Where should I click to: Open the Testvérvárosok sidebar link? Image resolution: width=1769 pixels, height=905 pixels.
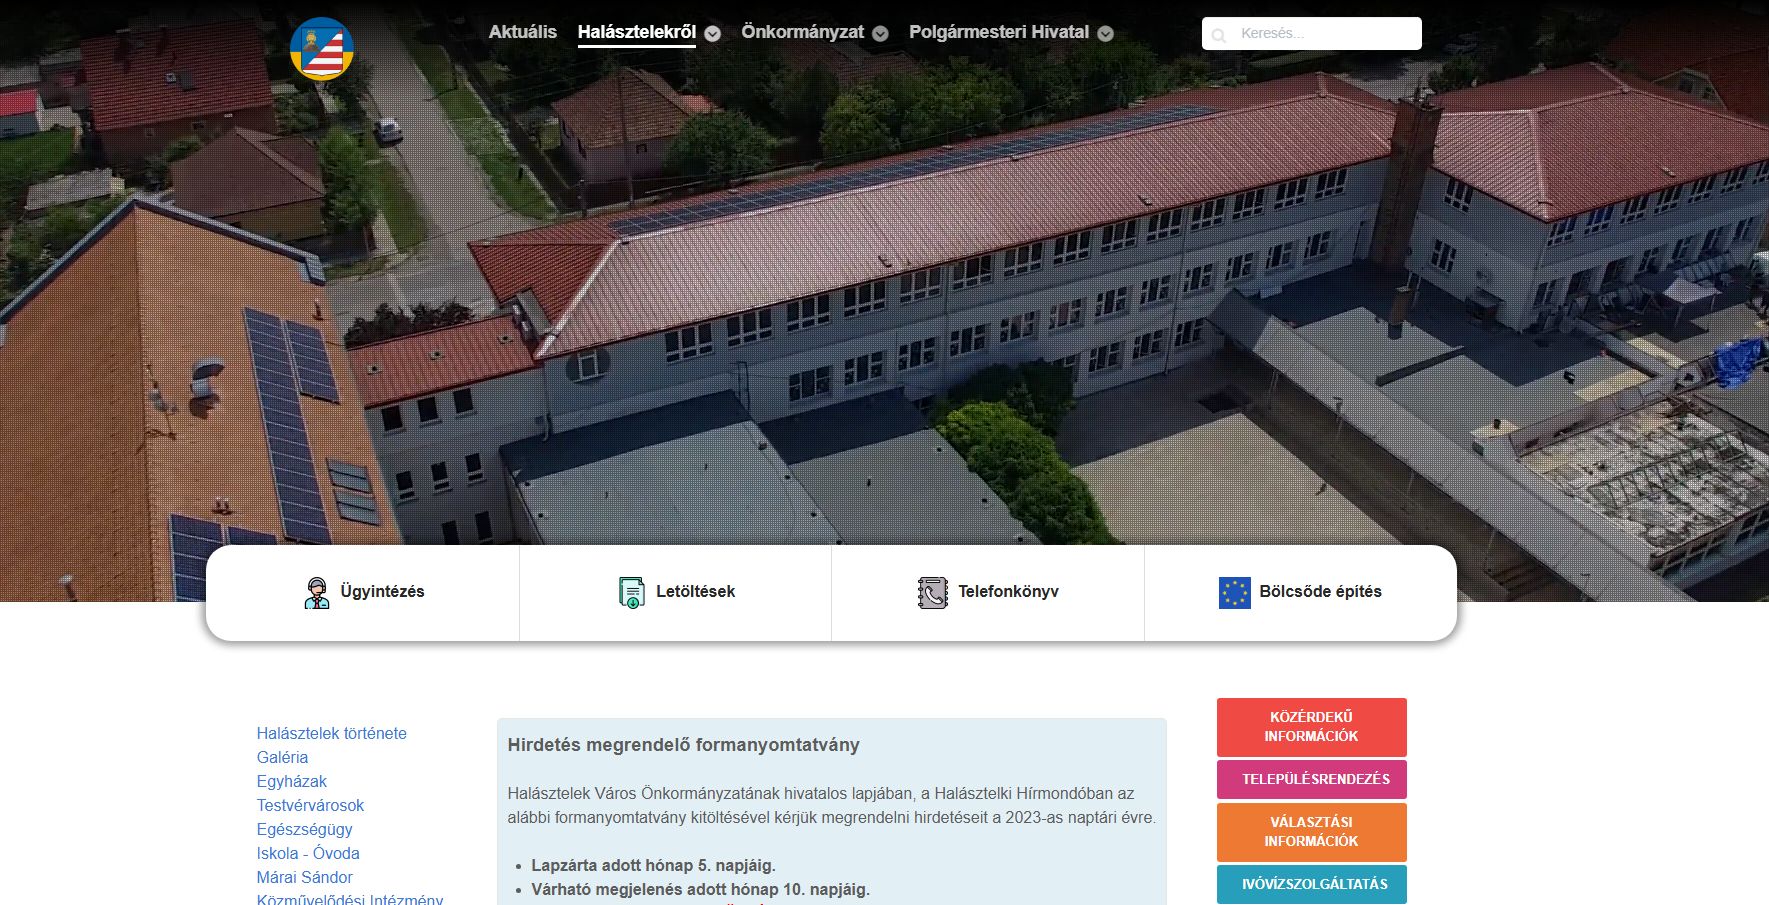(x=310, y=805)
